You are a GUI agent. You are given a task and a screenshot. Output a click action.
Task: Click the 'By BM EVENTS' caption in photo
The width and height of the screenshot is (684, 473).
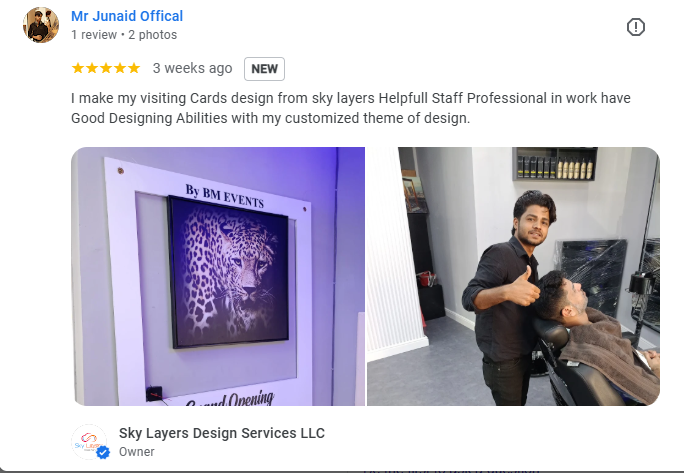point(225,196)
